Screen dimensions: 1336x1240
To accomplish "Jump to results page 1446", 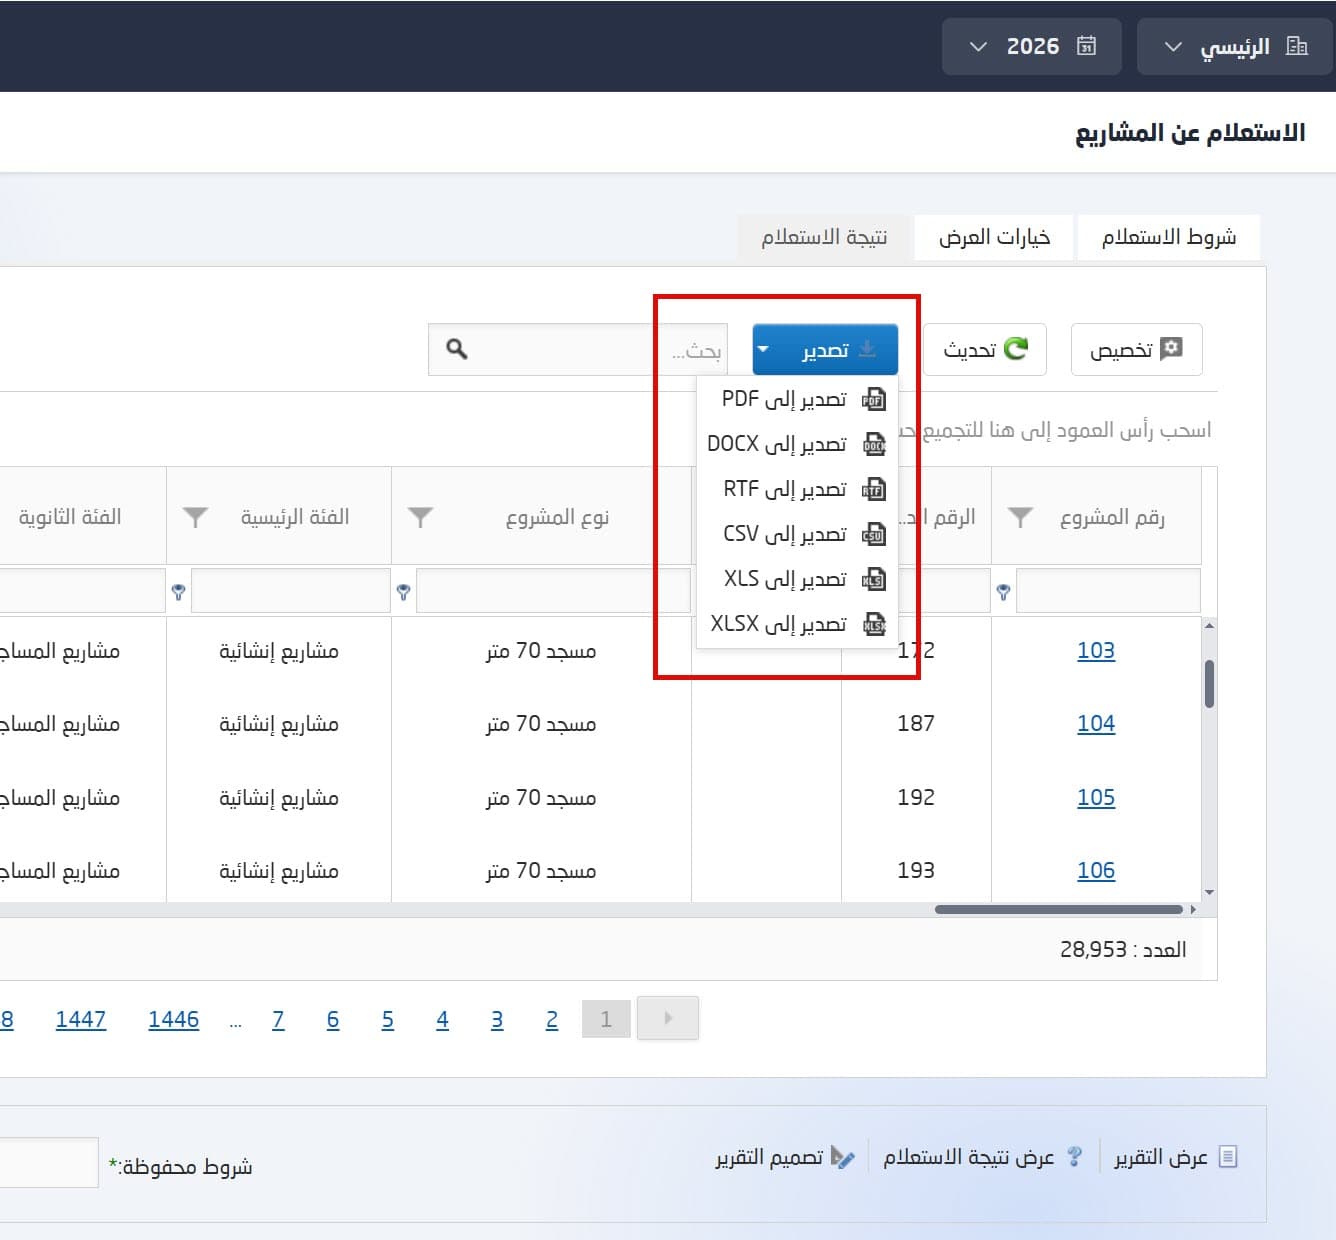I will tap(174, 1019).
